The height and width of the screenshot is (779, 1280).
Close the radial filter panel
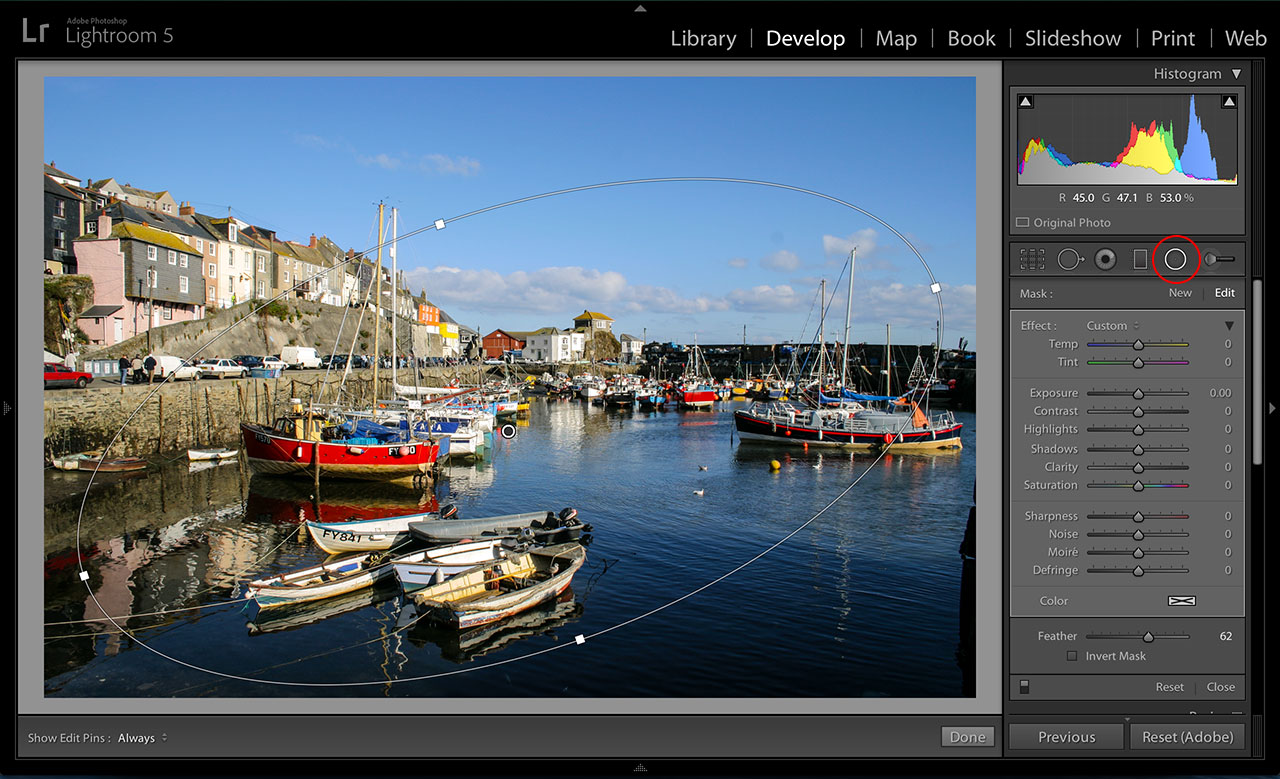pyautogui.click(x=1221, y=687)
